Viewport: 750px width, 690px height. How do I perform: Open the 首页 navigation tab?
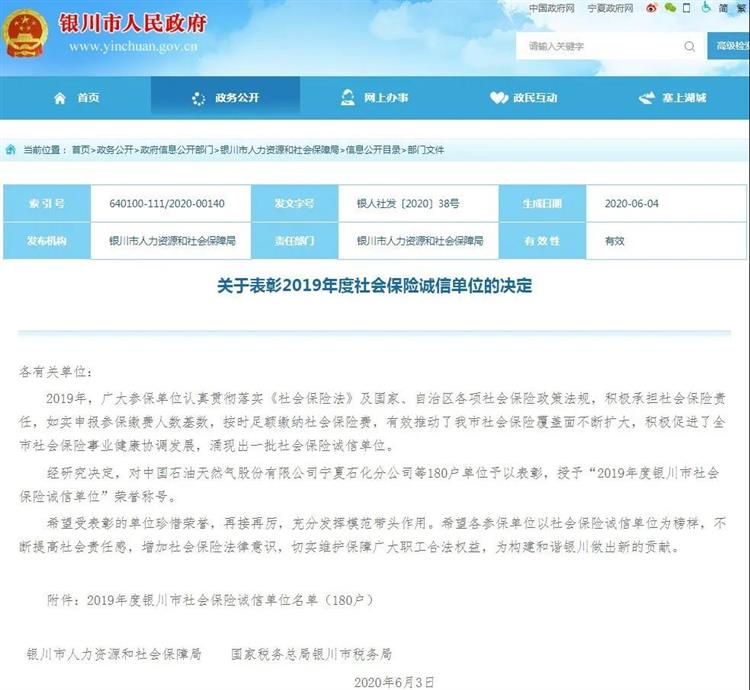[x=76, y=98]
